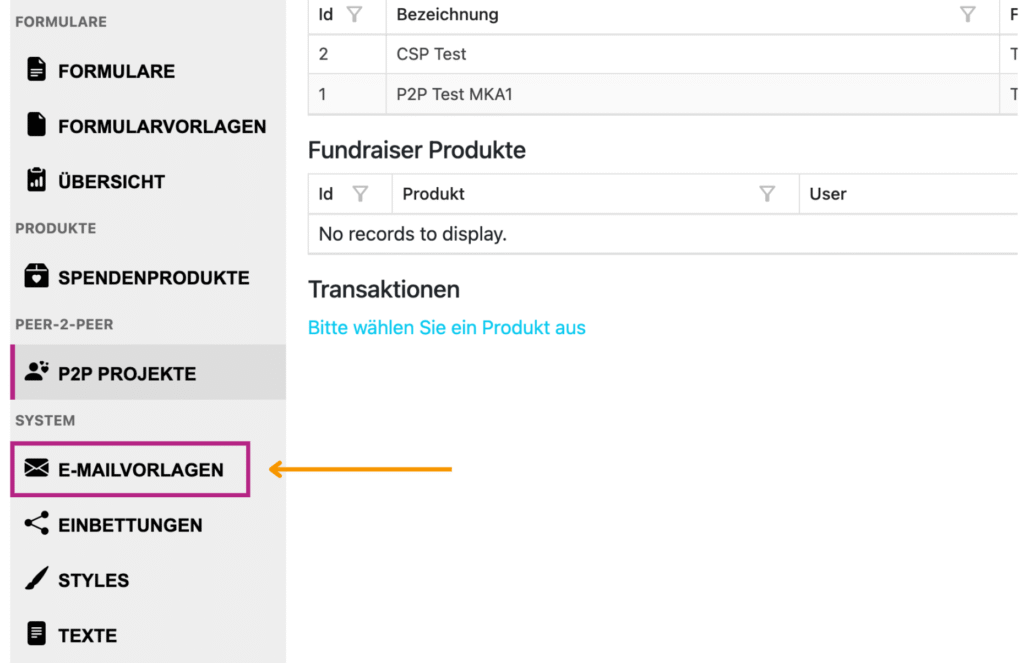
Task: Open the E-Mailvorlagen menu item
Action: (x=140, y=469)
